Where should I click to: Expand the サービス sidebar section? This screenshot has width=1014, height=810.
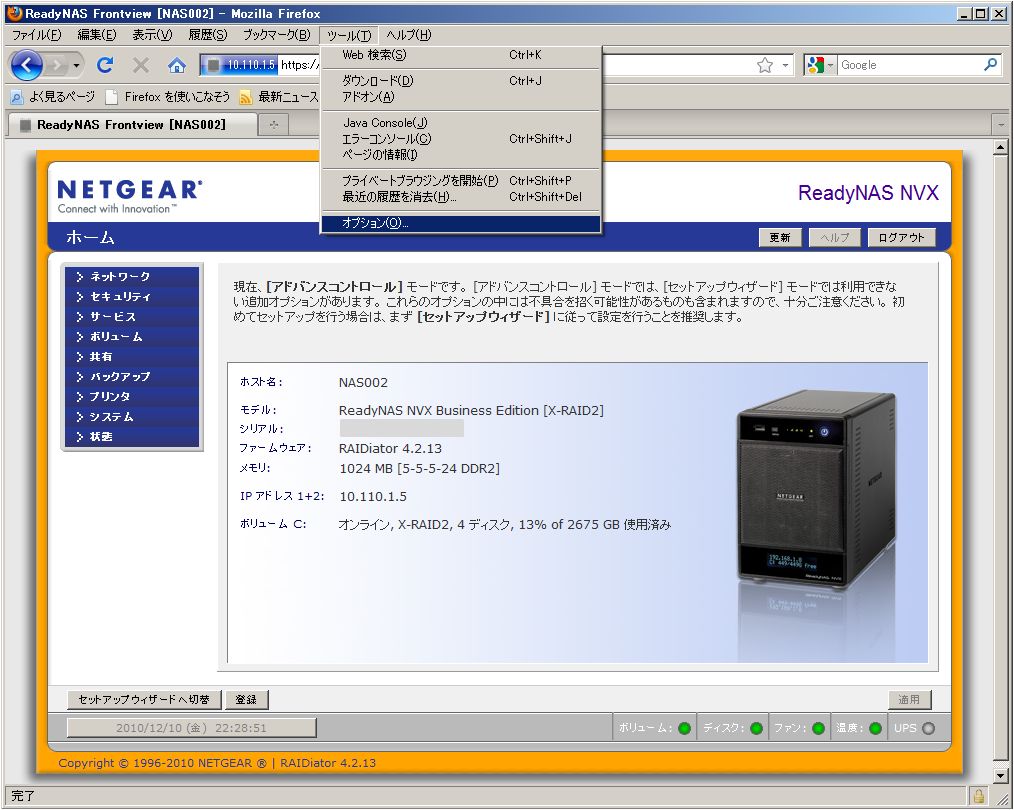click(x=132, y=317)
